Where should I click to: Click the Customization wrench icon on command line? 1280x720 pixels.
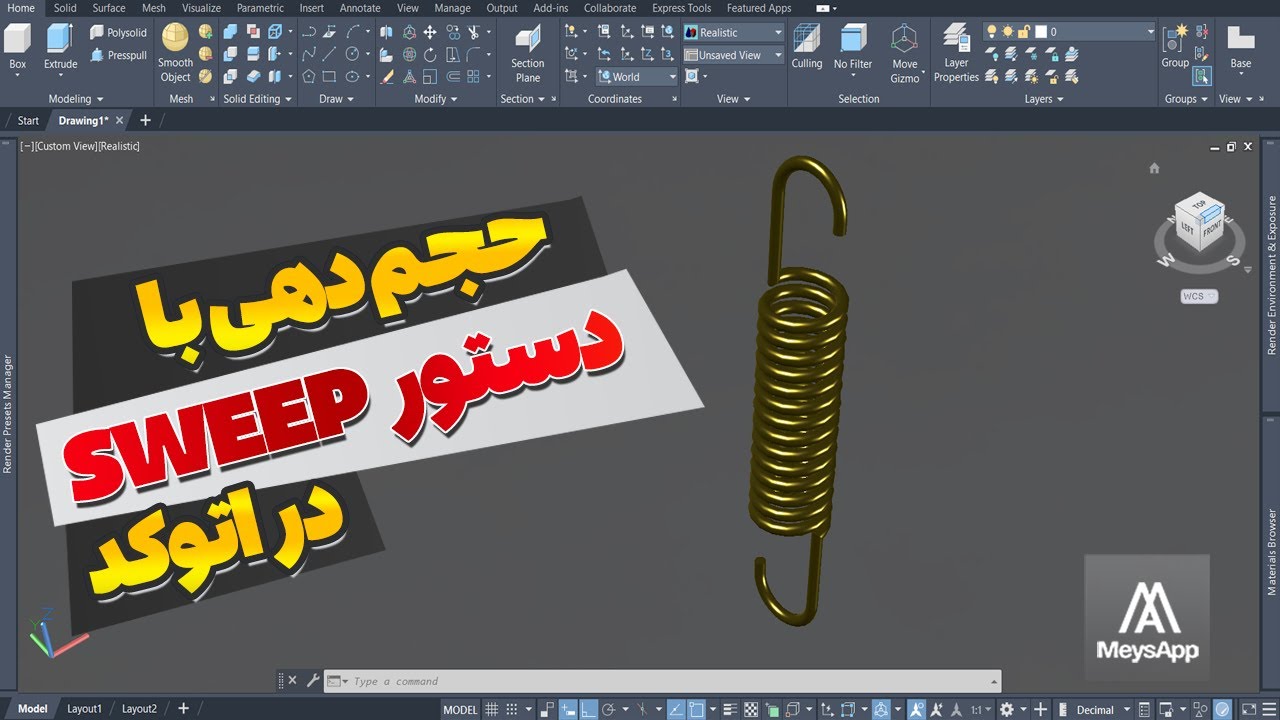[x=312, y=681]
